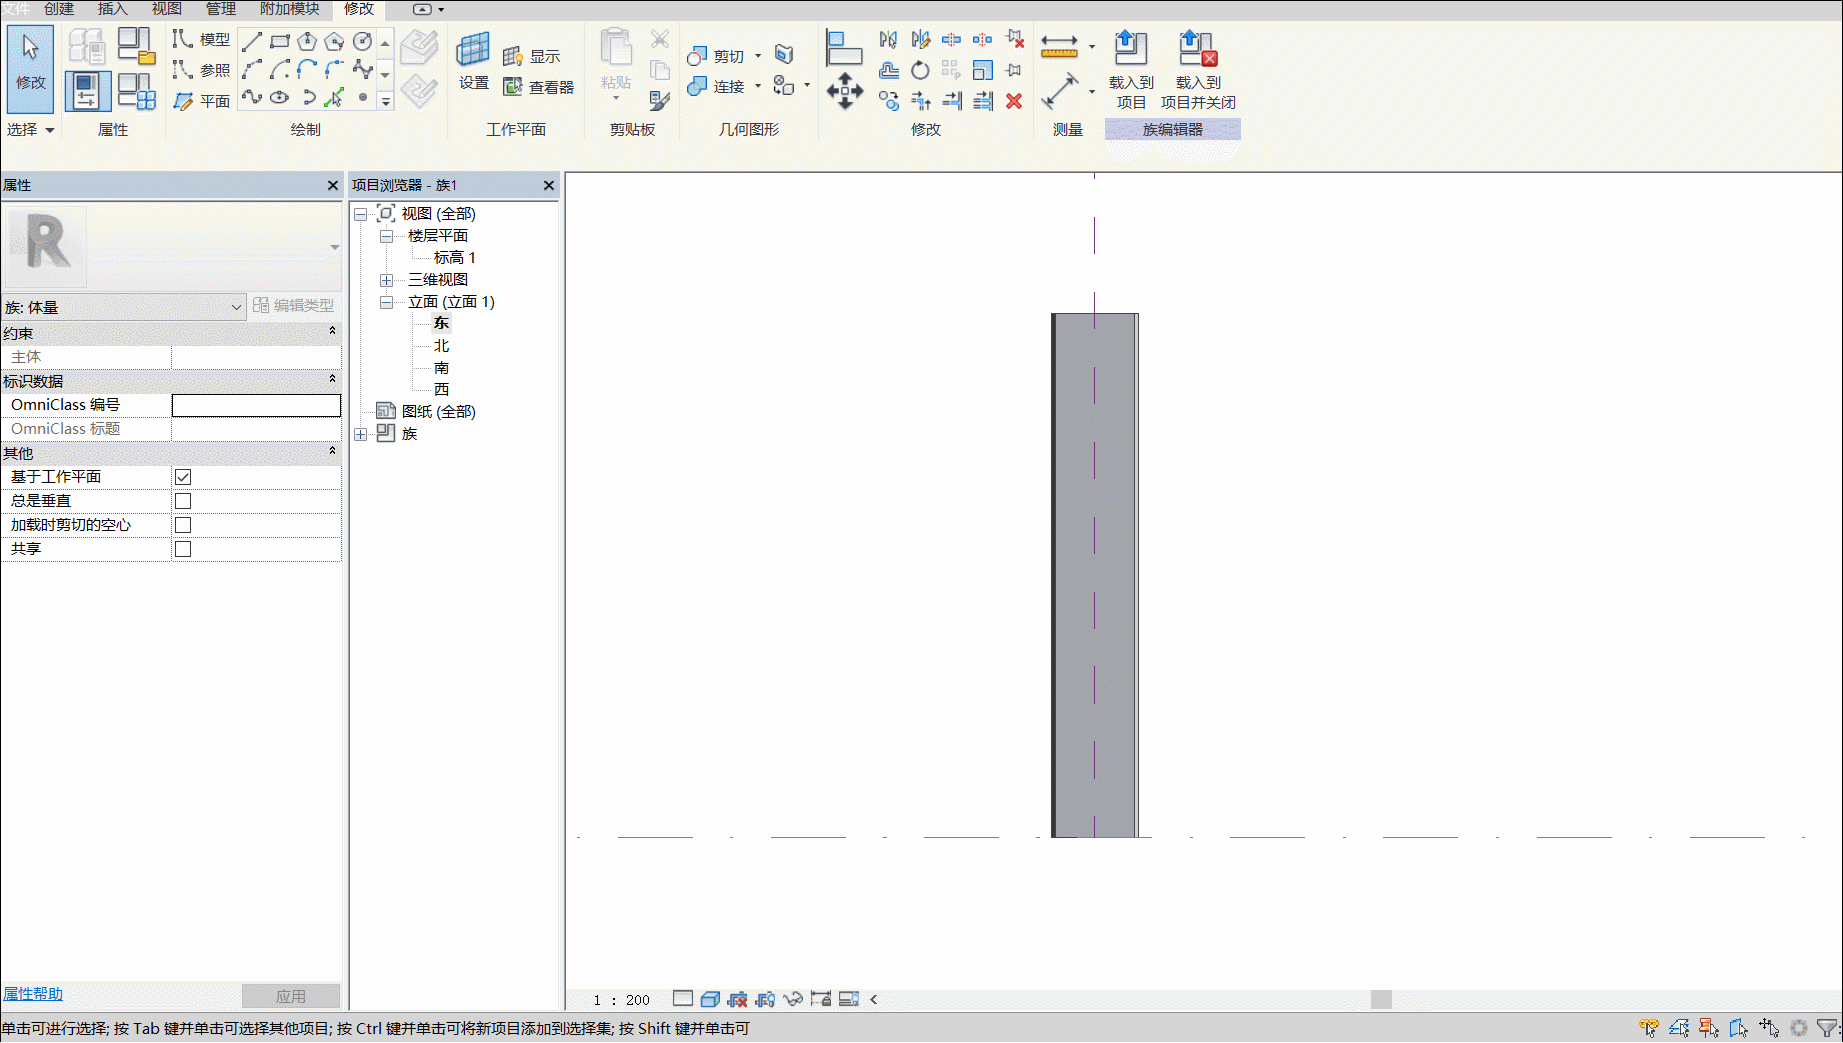Toggle the Properties palette icon
The height and width of the screenshot is (1043, 1843).
(x=87, y=91)
